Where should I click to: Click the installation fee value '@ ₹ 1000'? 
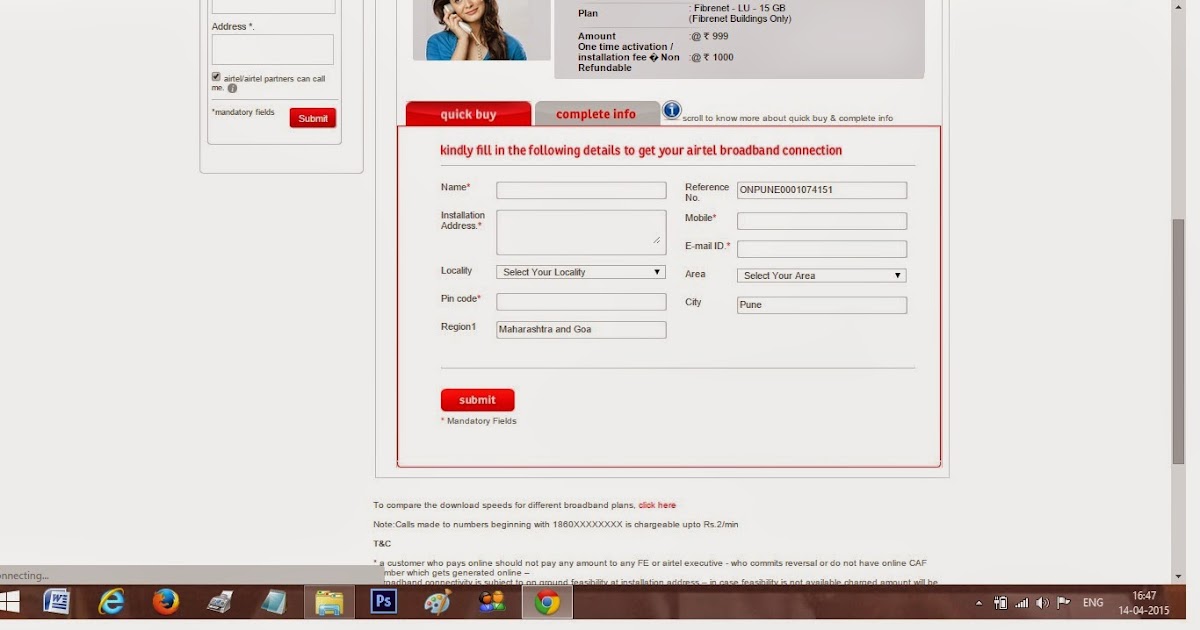711,58
